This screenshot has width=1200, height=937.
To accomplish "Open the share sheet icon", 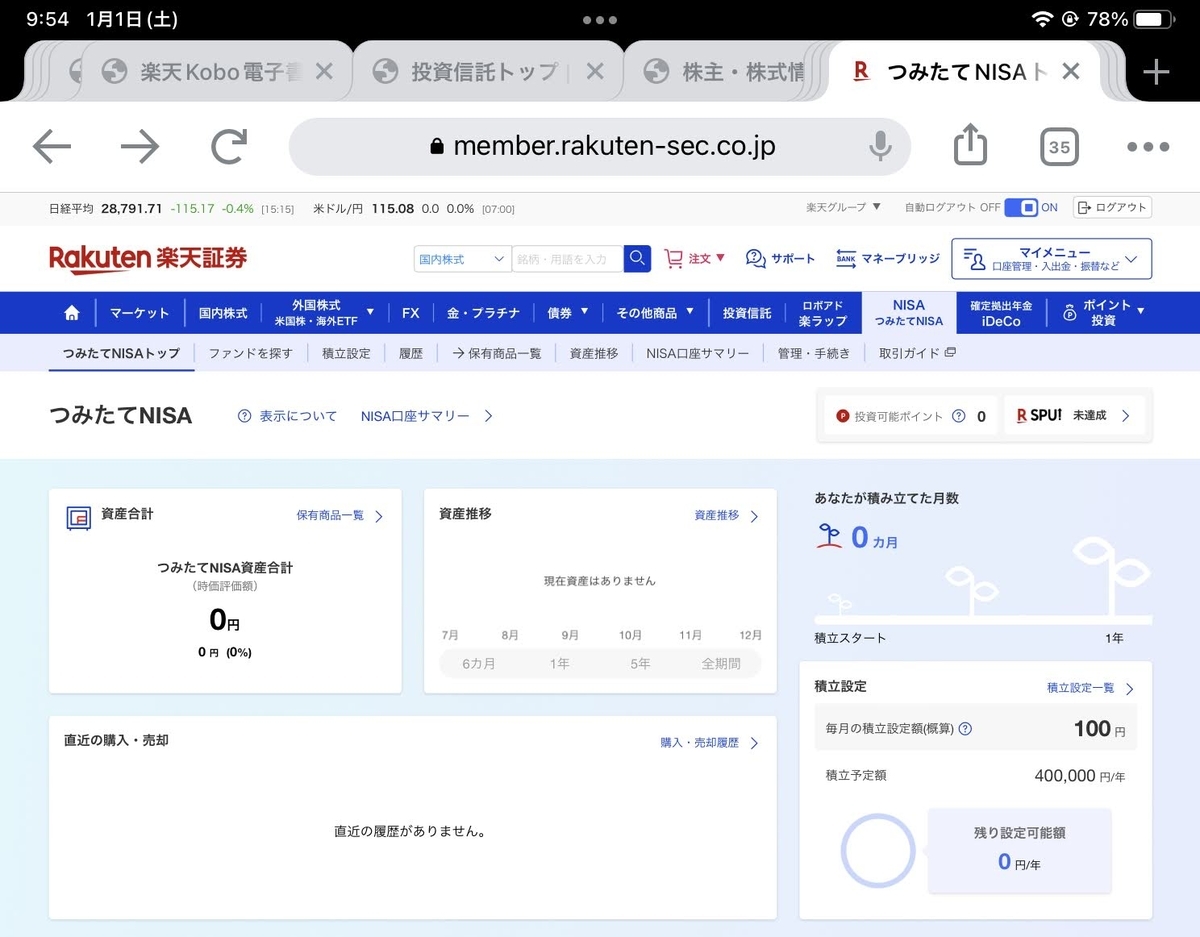I will (970, 146).
